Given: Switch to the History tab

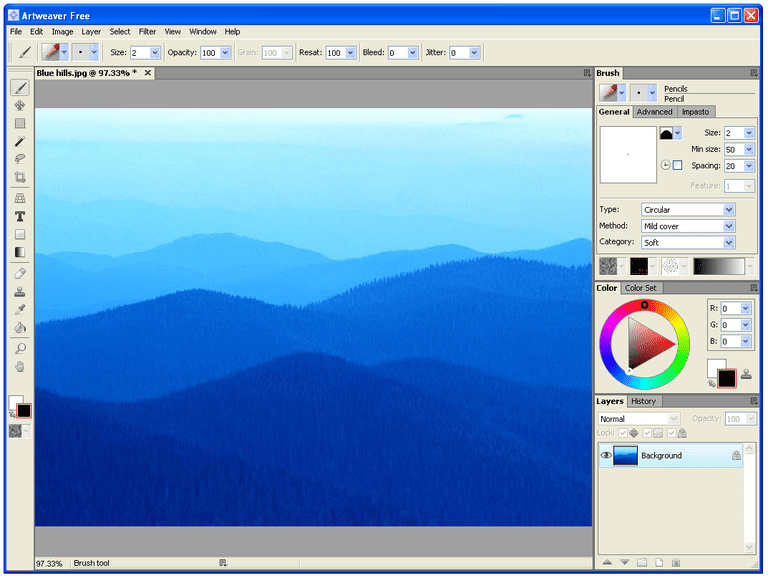Looking at the screenshot, I should click(643, 401).
